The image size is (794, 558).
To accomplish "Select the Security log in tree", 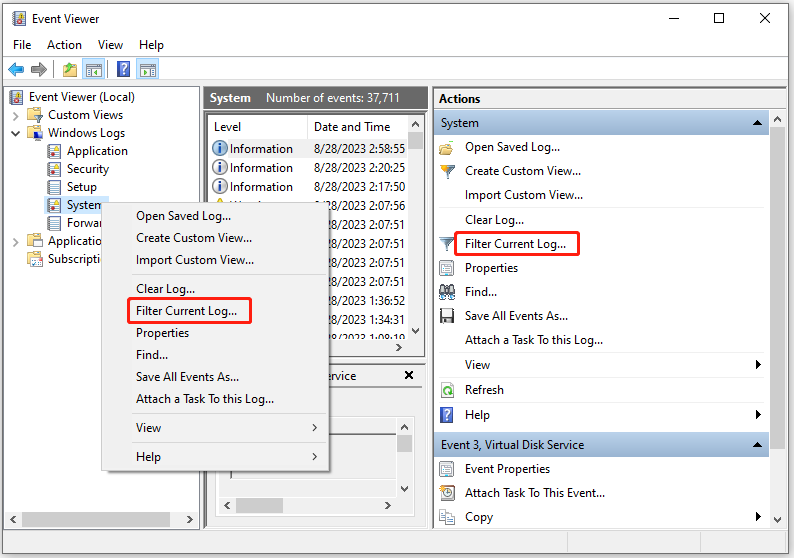I will [88, 169].
